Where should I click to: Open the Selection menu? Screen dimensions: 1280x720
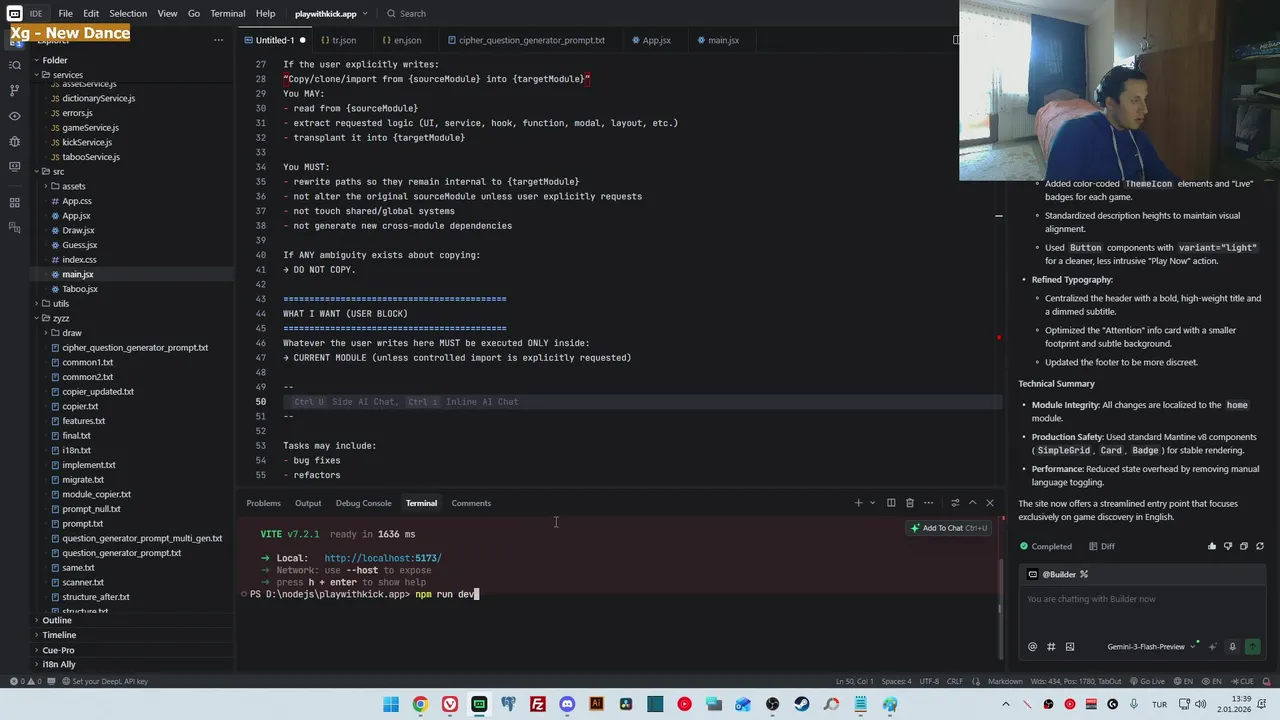point(127,14)
